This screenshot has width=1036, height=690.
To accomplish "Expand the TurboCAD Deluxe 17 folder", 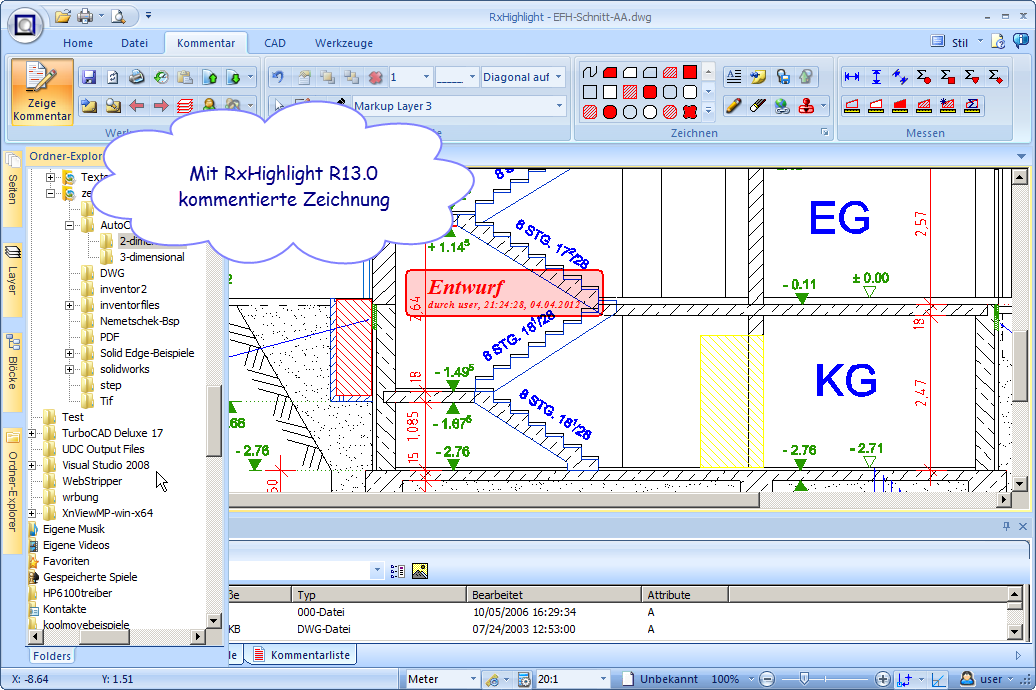I will pos(32,434).
